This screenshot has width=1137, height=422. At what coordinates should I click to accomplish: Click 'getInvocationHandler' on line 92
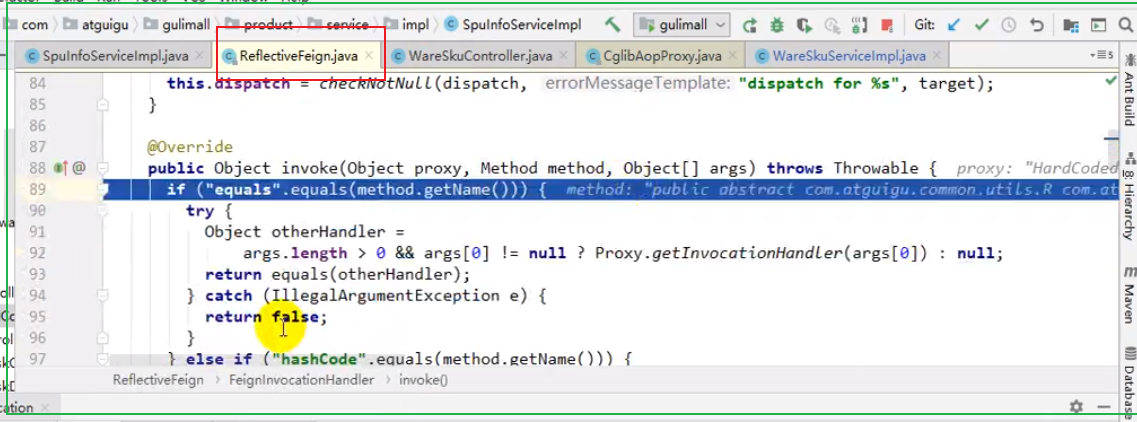pyautogui.click(x=748, y=253)
